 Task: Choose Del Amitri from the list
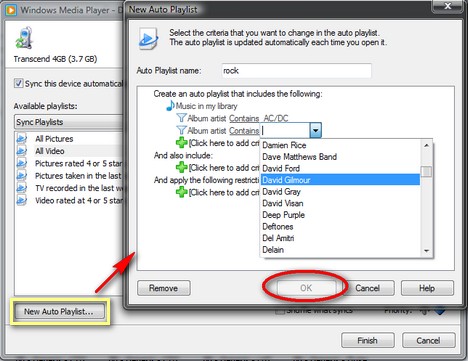tap(340, 238)
